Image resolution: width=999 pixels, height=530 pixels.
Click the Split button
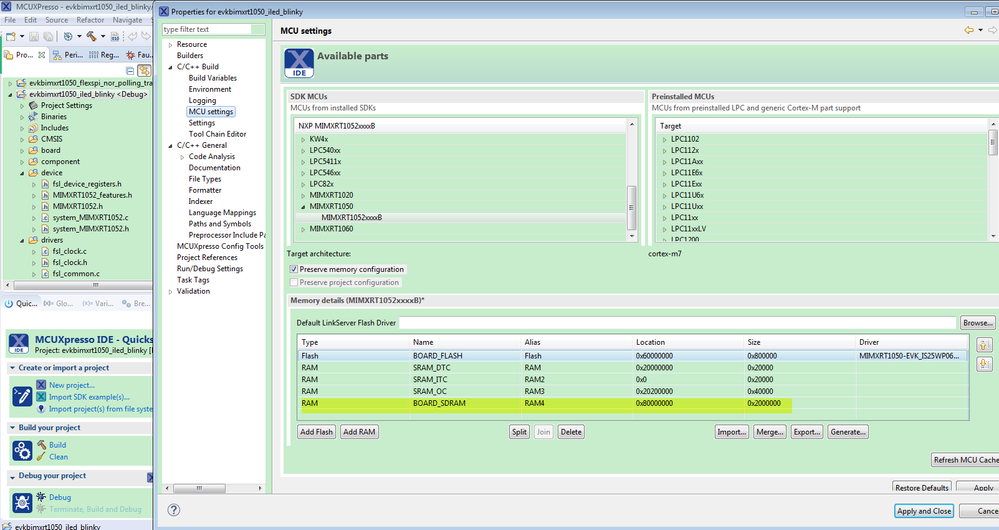(519, 432)
